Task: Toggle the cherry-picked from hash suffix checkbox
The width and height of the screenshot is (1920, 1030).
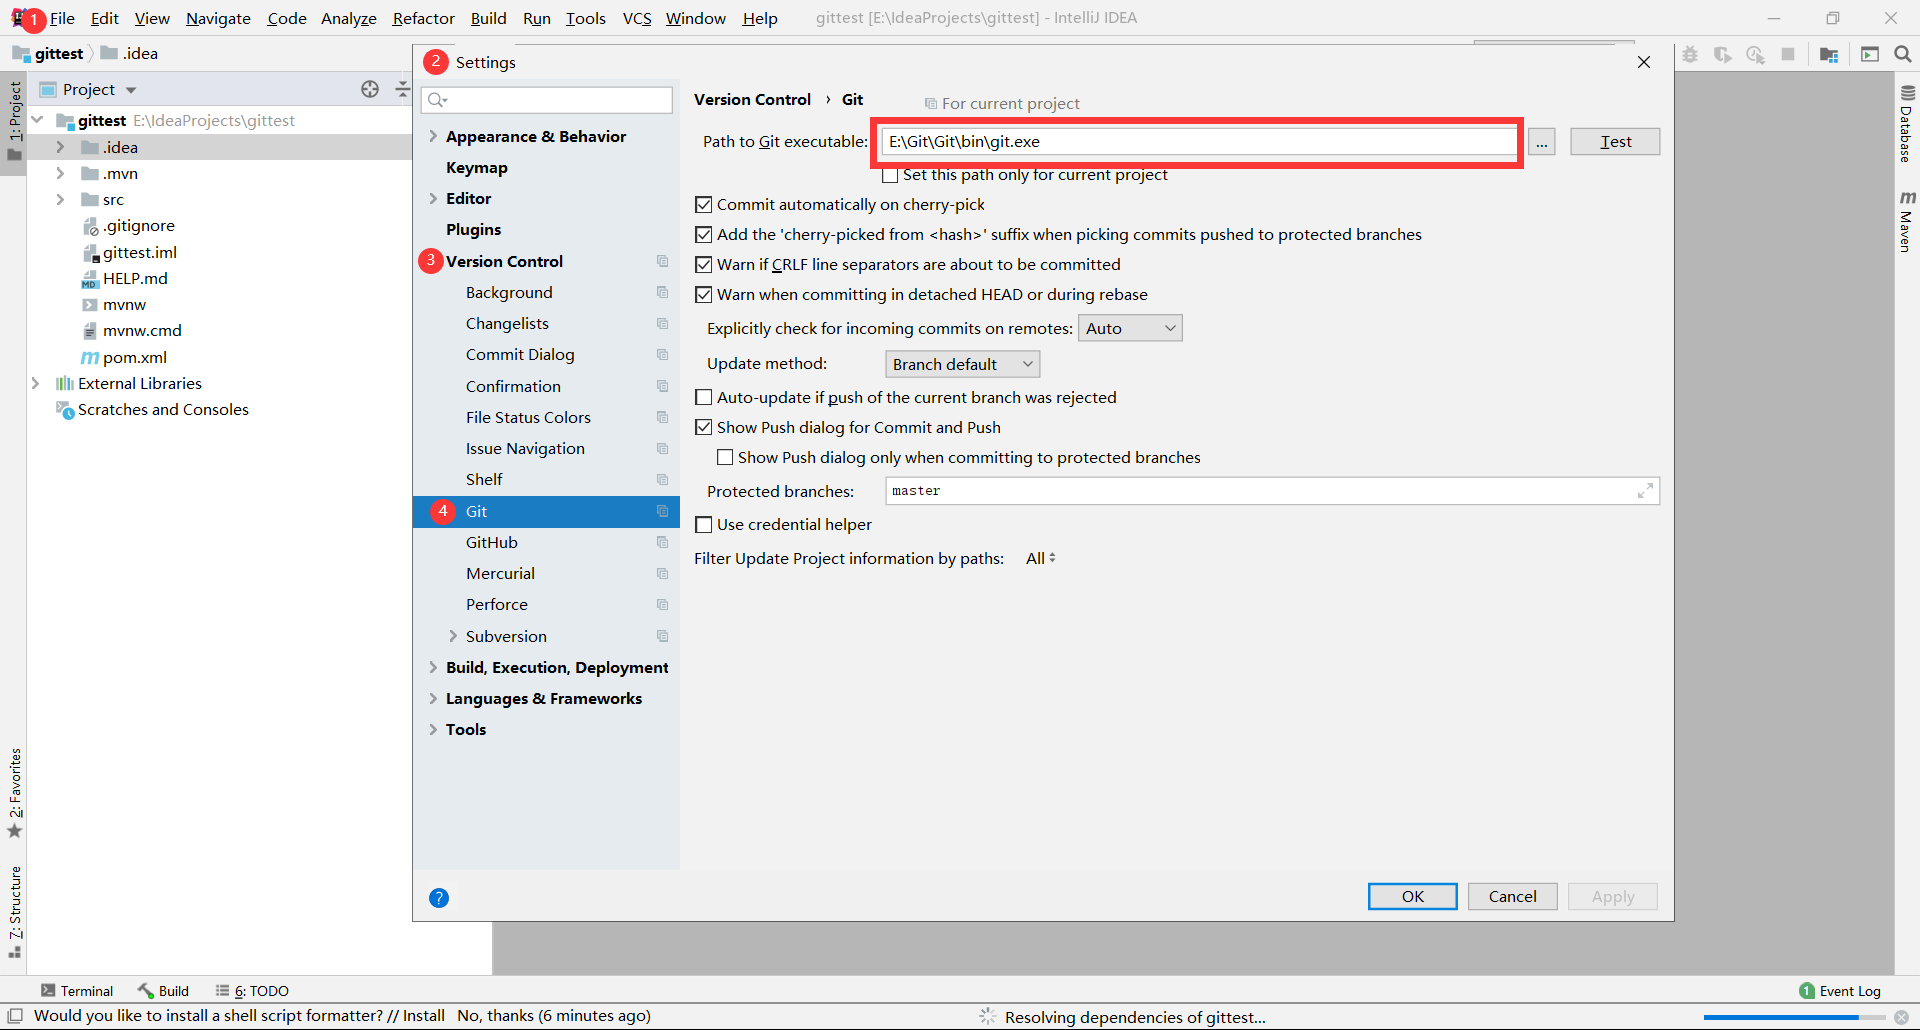Action: point(704,235)
